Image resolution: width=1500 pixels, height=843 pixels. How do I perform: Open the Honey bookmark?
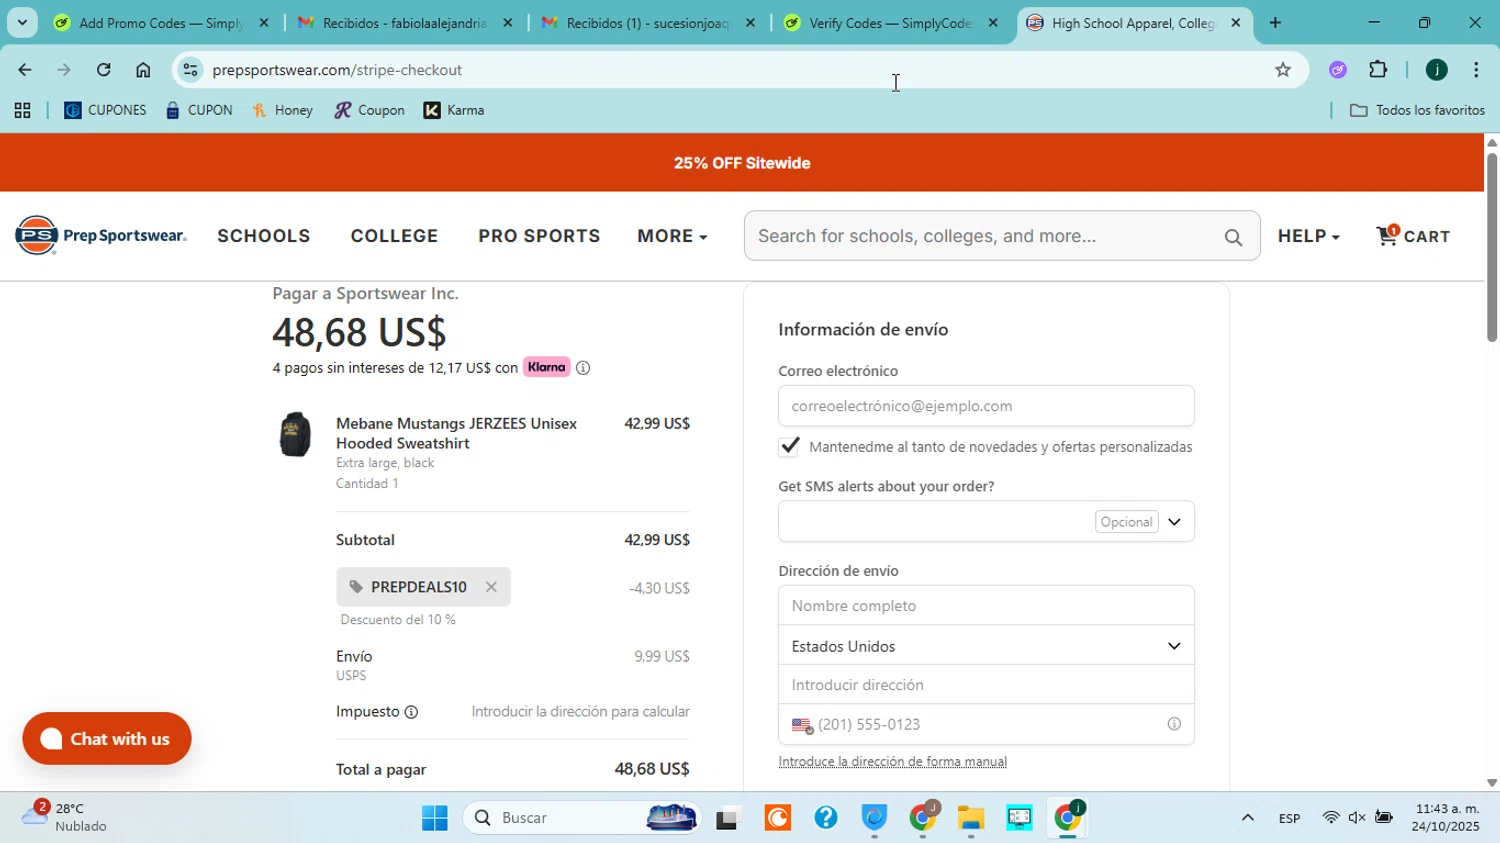(283, 111)
